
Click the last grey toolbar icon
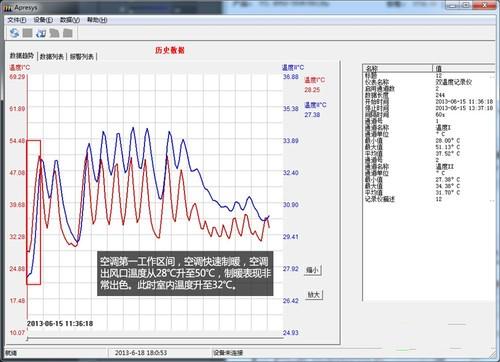68,33
